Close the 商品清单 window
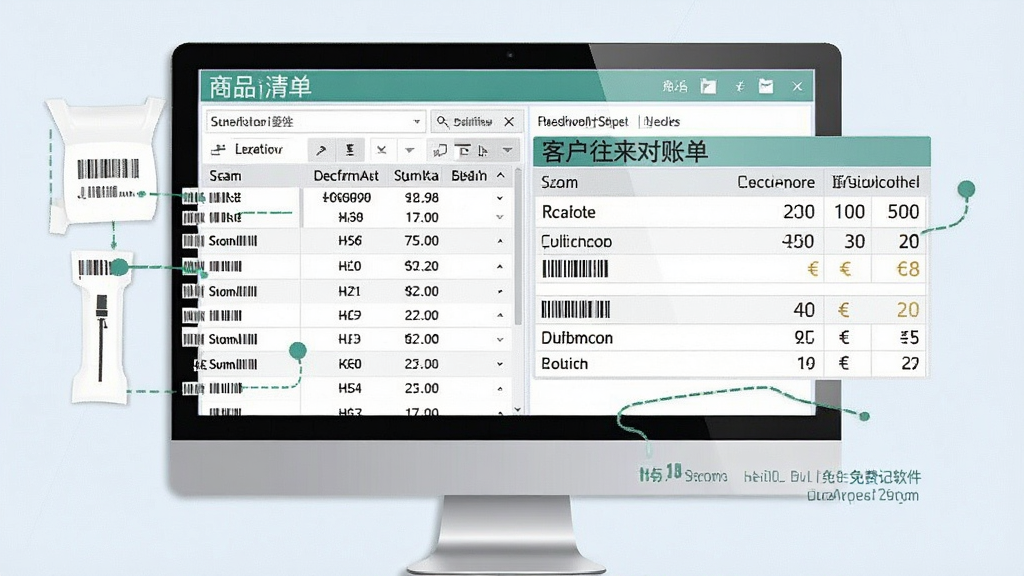1024x576 pixels. [x=797, y=86]
